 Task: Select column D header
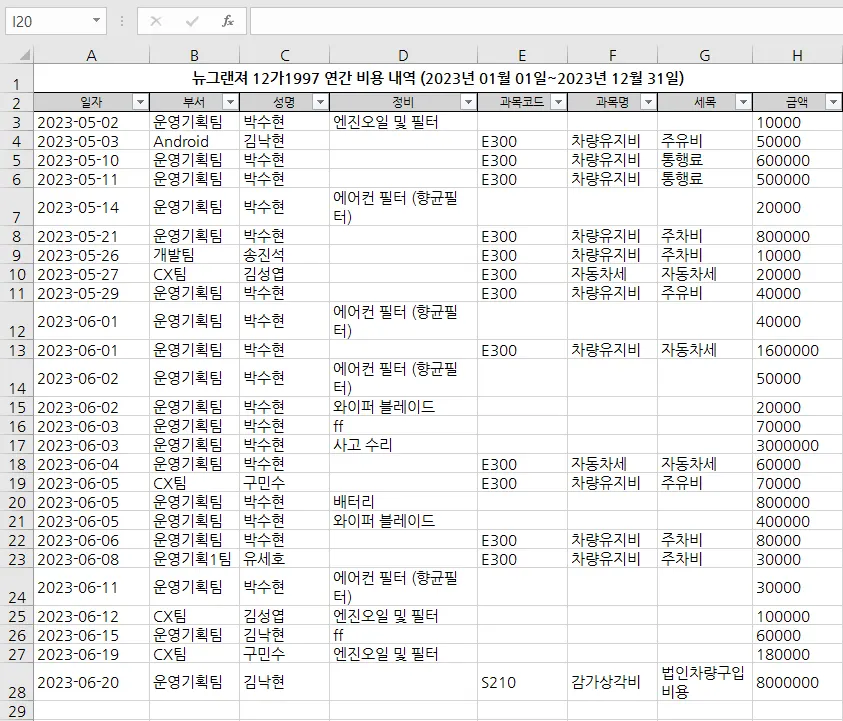coord(403,55)
